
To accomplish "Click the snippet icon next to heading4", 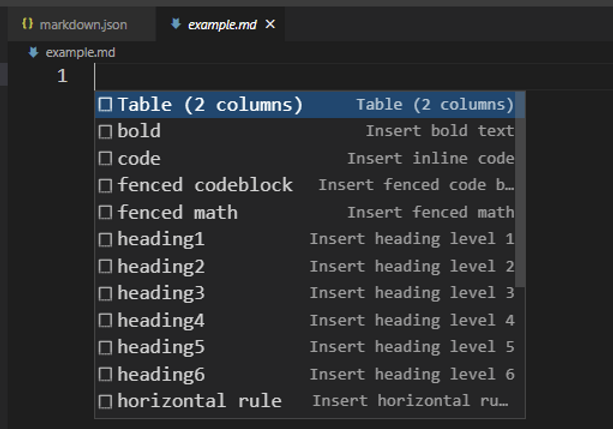I will click(x=105, y=320).
